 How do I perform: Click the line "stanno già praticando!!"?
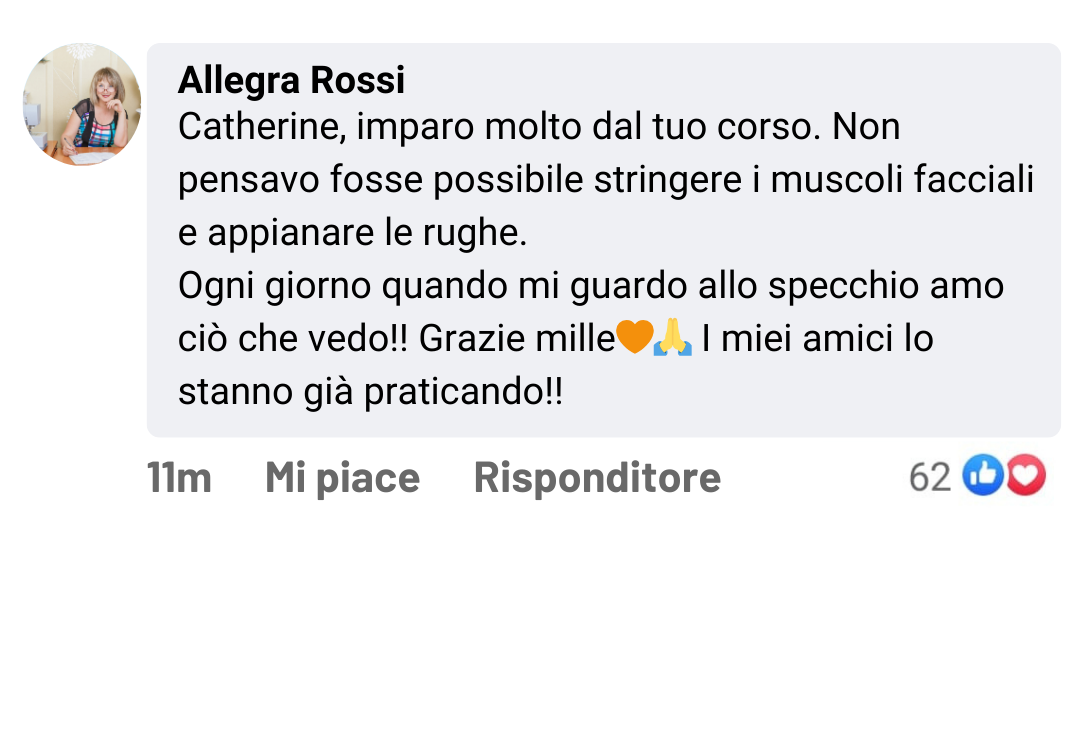pos(370,392)
